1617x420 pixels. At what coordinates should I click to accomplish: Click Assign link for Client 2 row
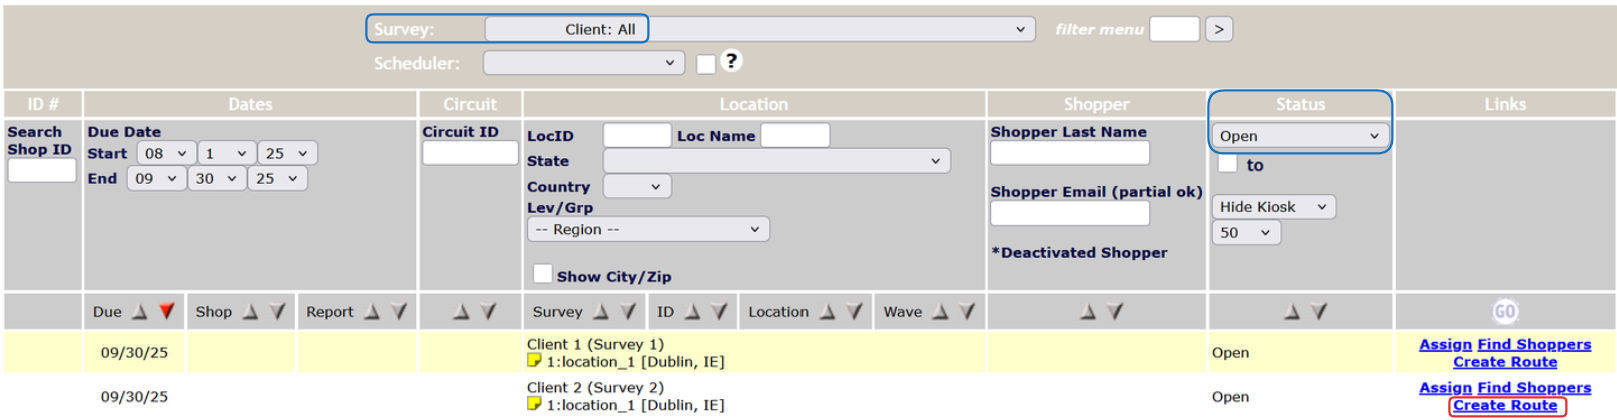[1445, 387]
